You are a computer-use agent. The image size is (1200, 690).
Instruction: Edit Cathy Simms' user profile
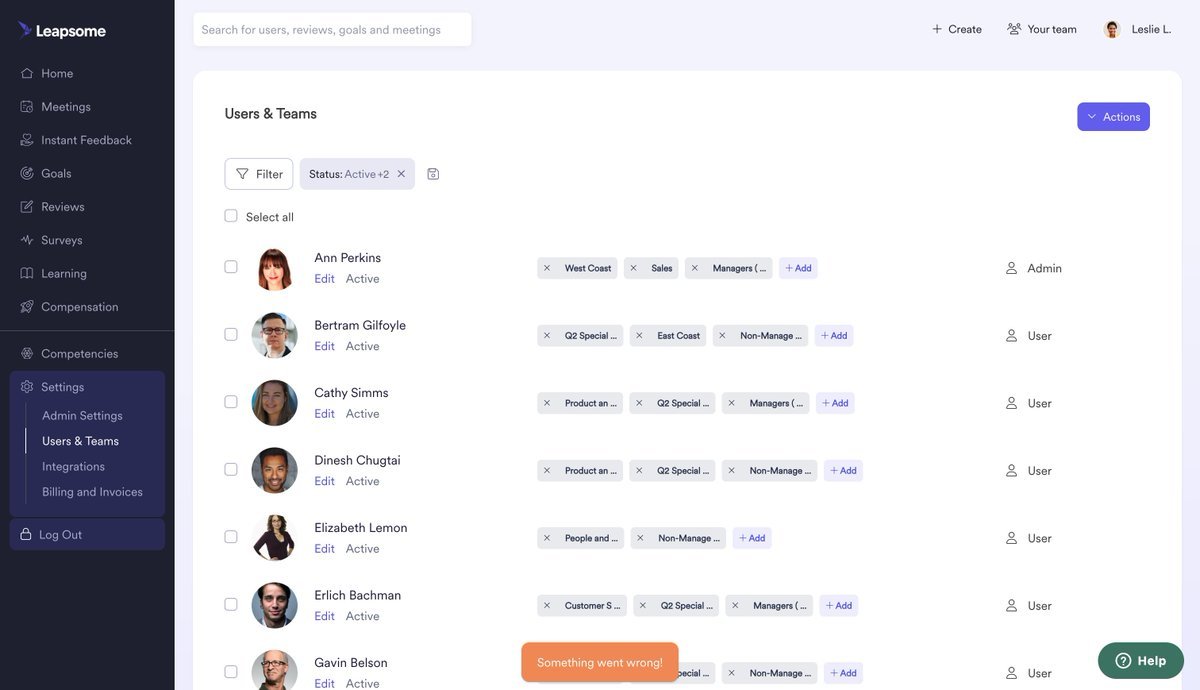pos(324,414)
